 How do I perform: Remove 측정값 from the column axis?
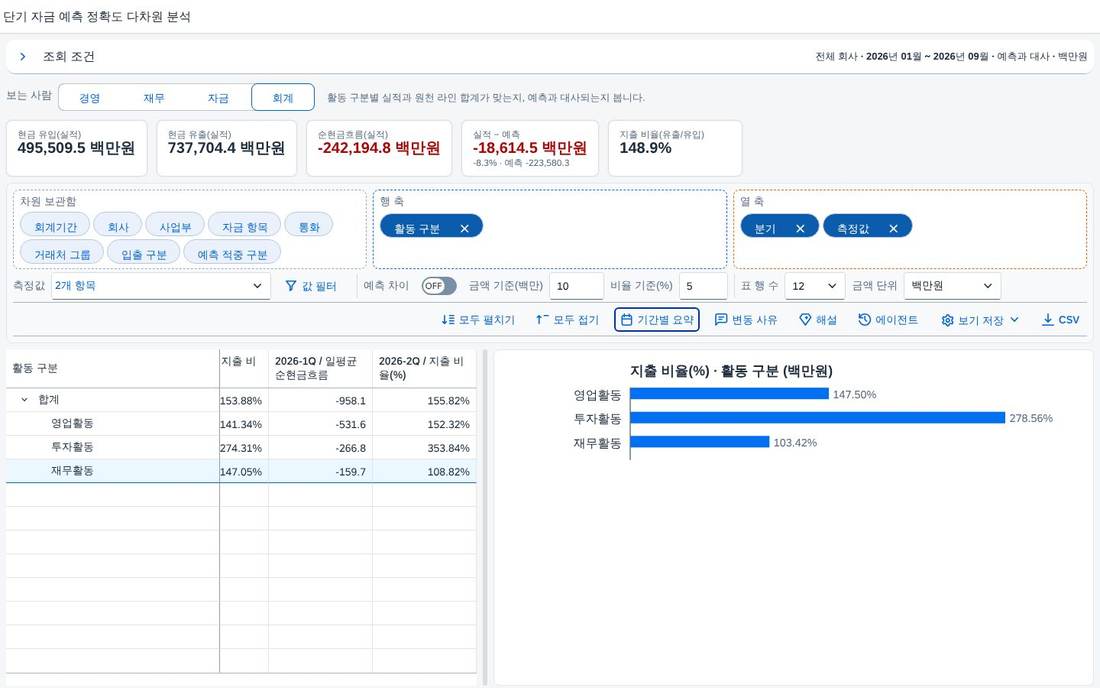pyautogui.click(x=893, y=228)
